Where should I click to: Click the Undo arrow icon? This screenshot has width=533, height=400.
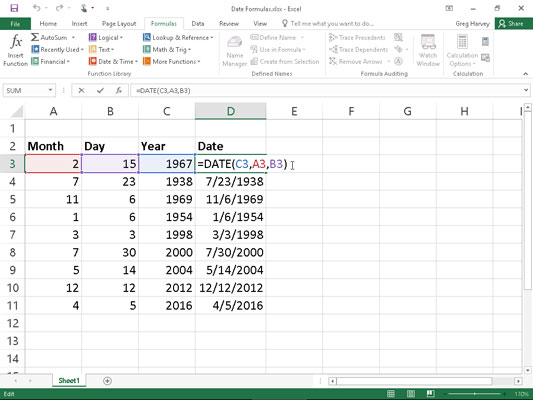(36, 8)
